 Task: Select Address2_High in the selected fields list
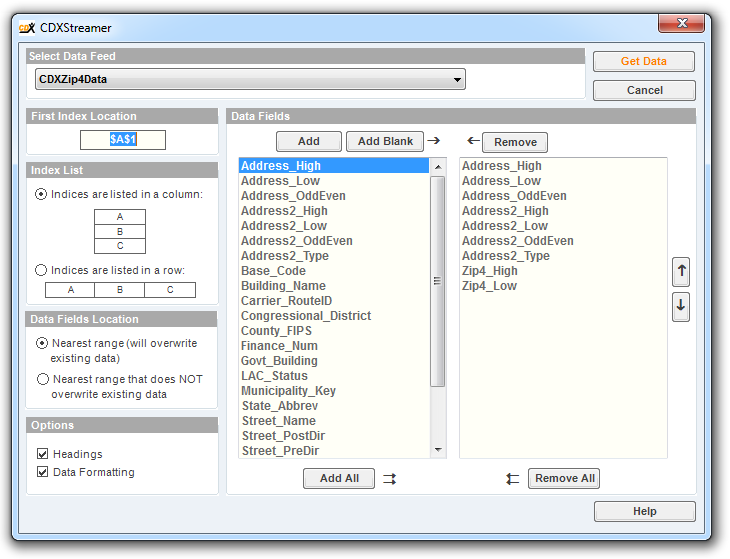tap(563, 211)
